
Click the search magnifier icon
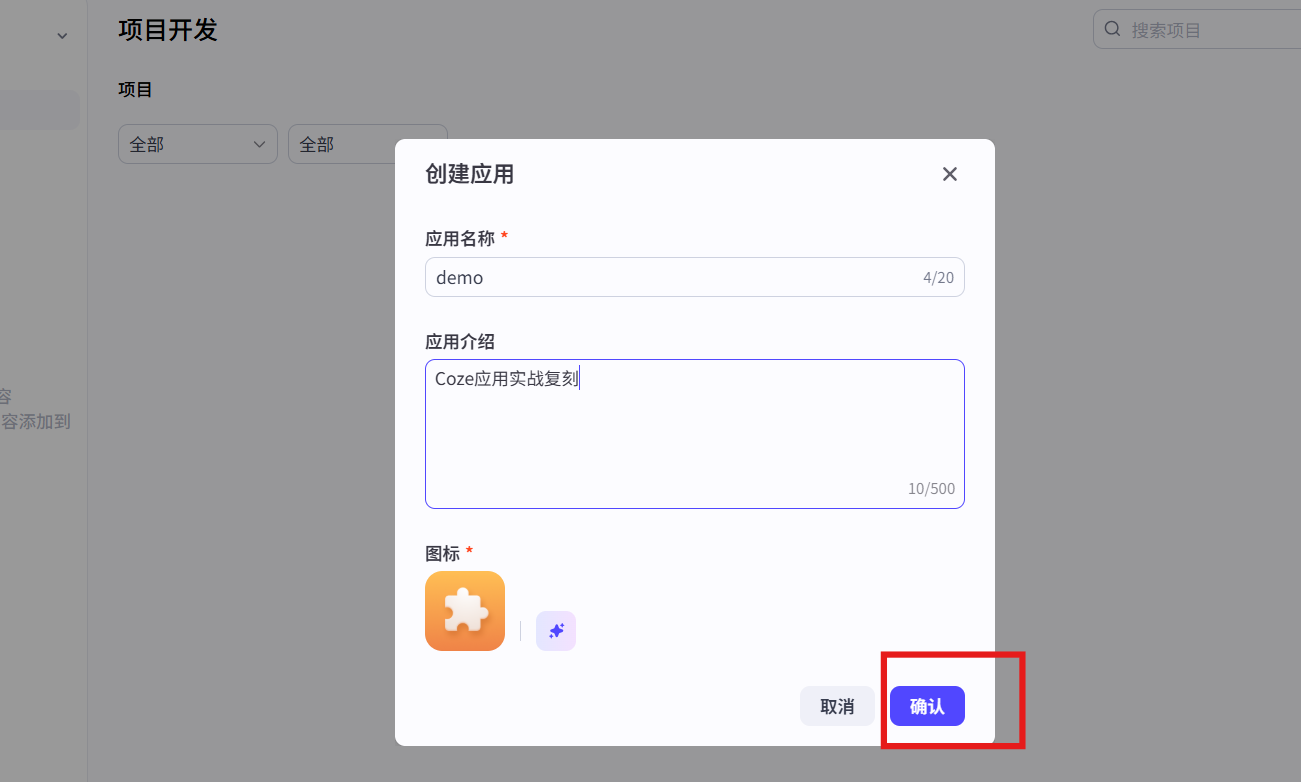1112,30
